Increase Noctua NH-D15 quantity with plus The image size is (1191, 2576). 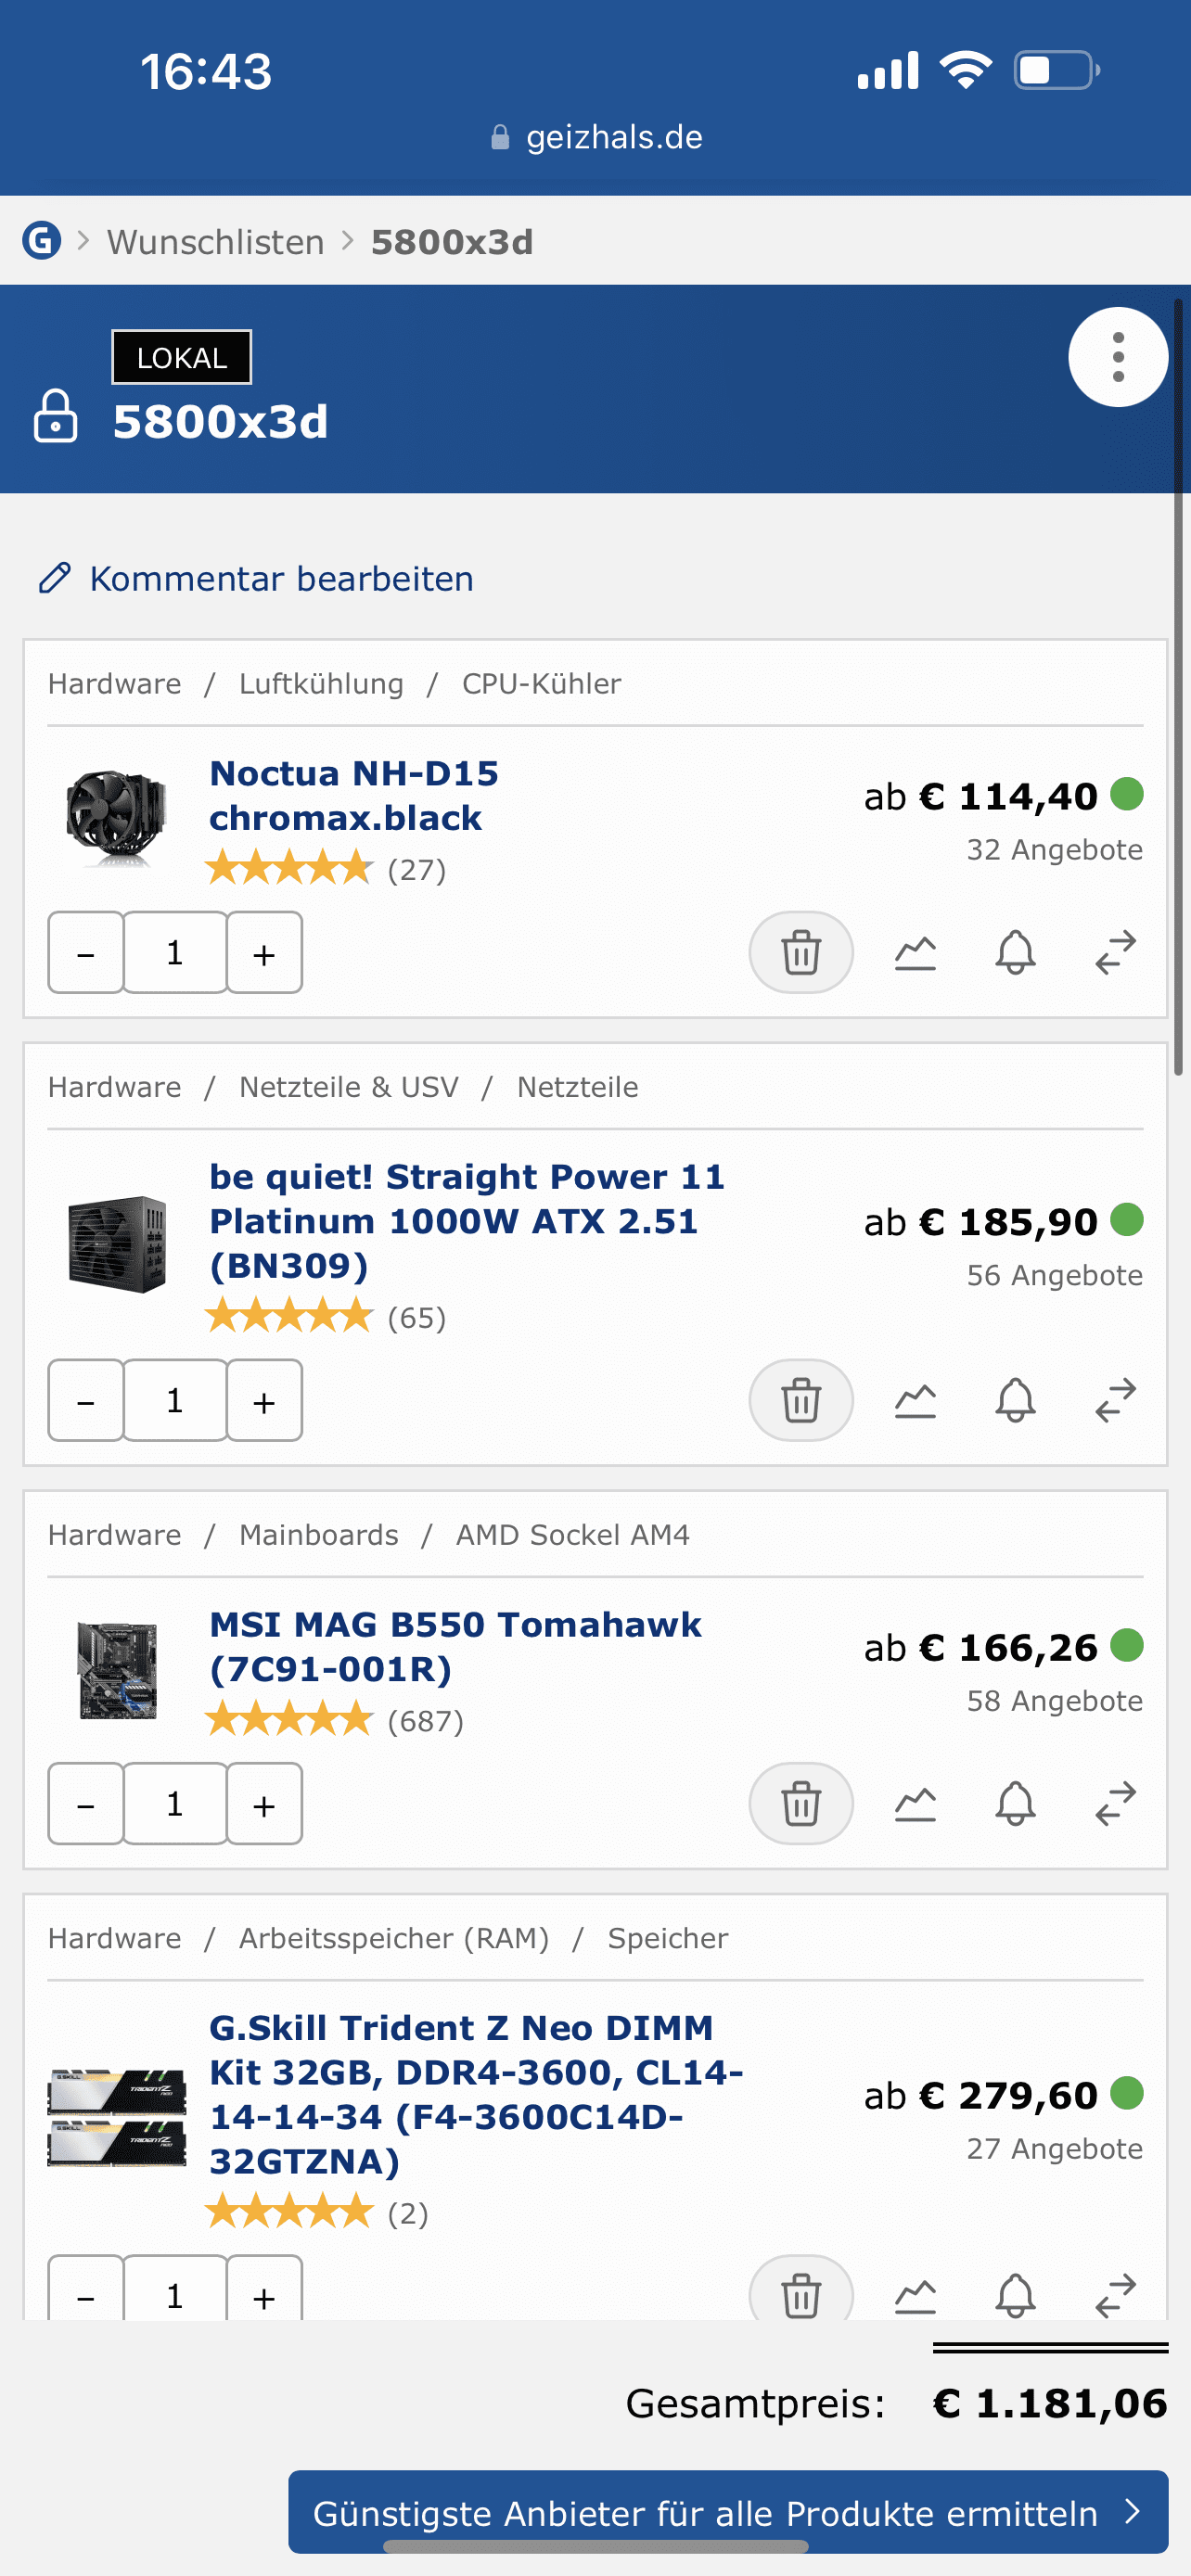point(264,952)
